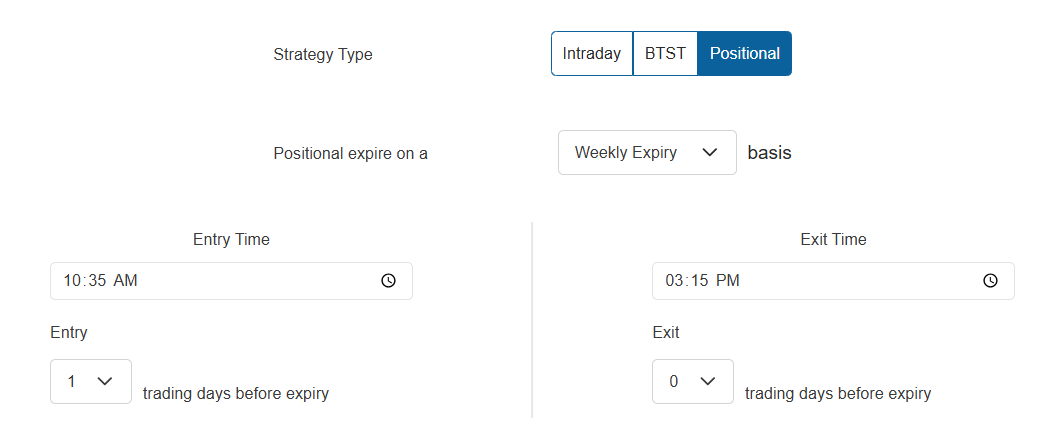Choose the Positional strategy option
This screenshot has height=429, width=1055.
[x=744, y=54]
